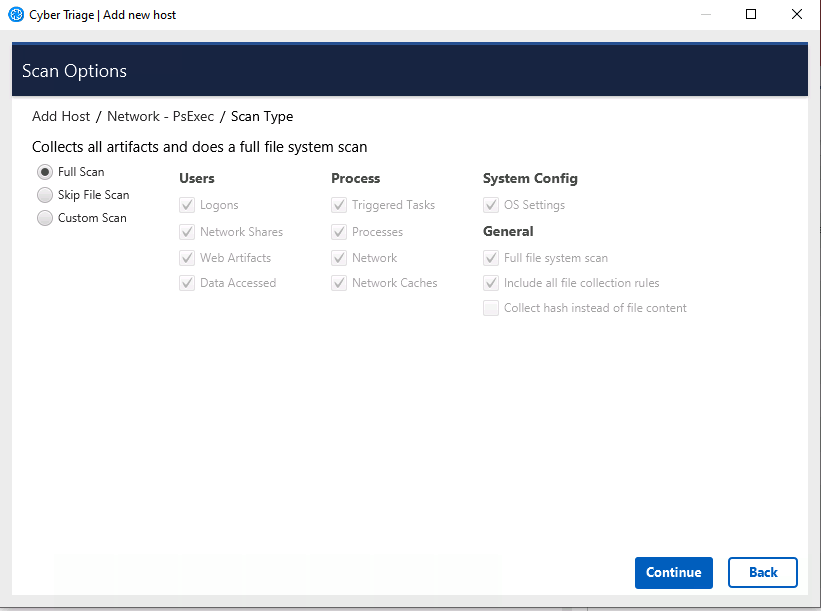Choose the Skip File Scan option

pyautogui.click(x=45, y=195)
